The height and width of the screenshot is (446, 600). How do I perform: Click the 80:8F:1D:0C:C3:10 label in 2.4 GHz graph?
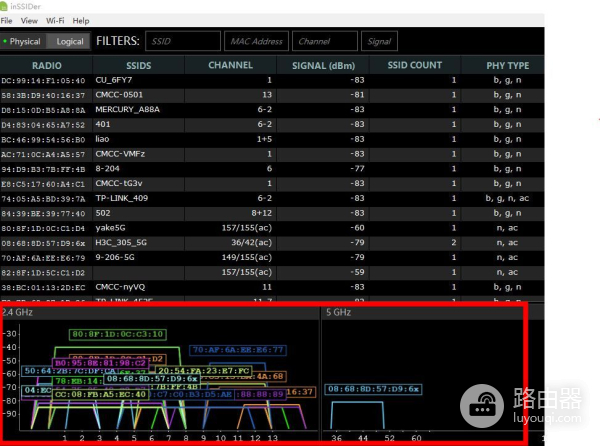pos(118,334)
